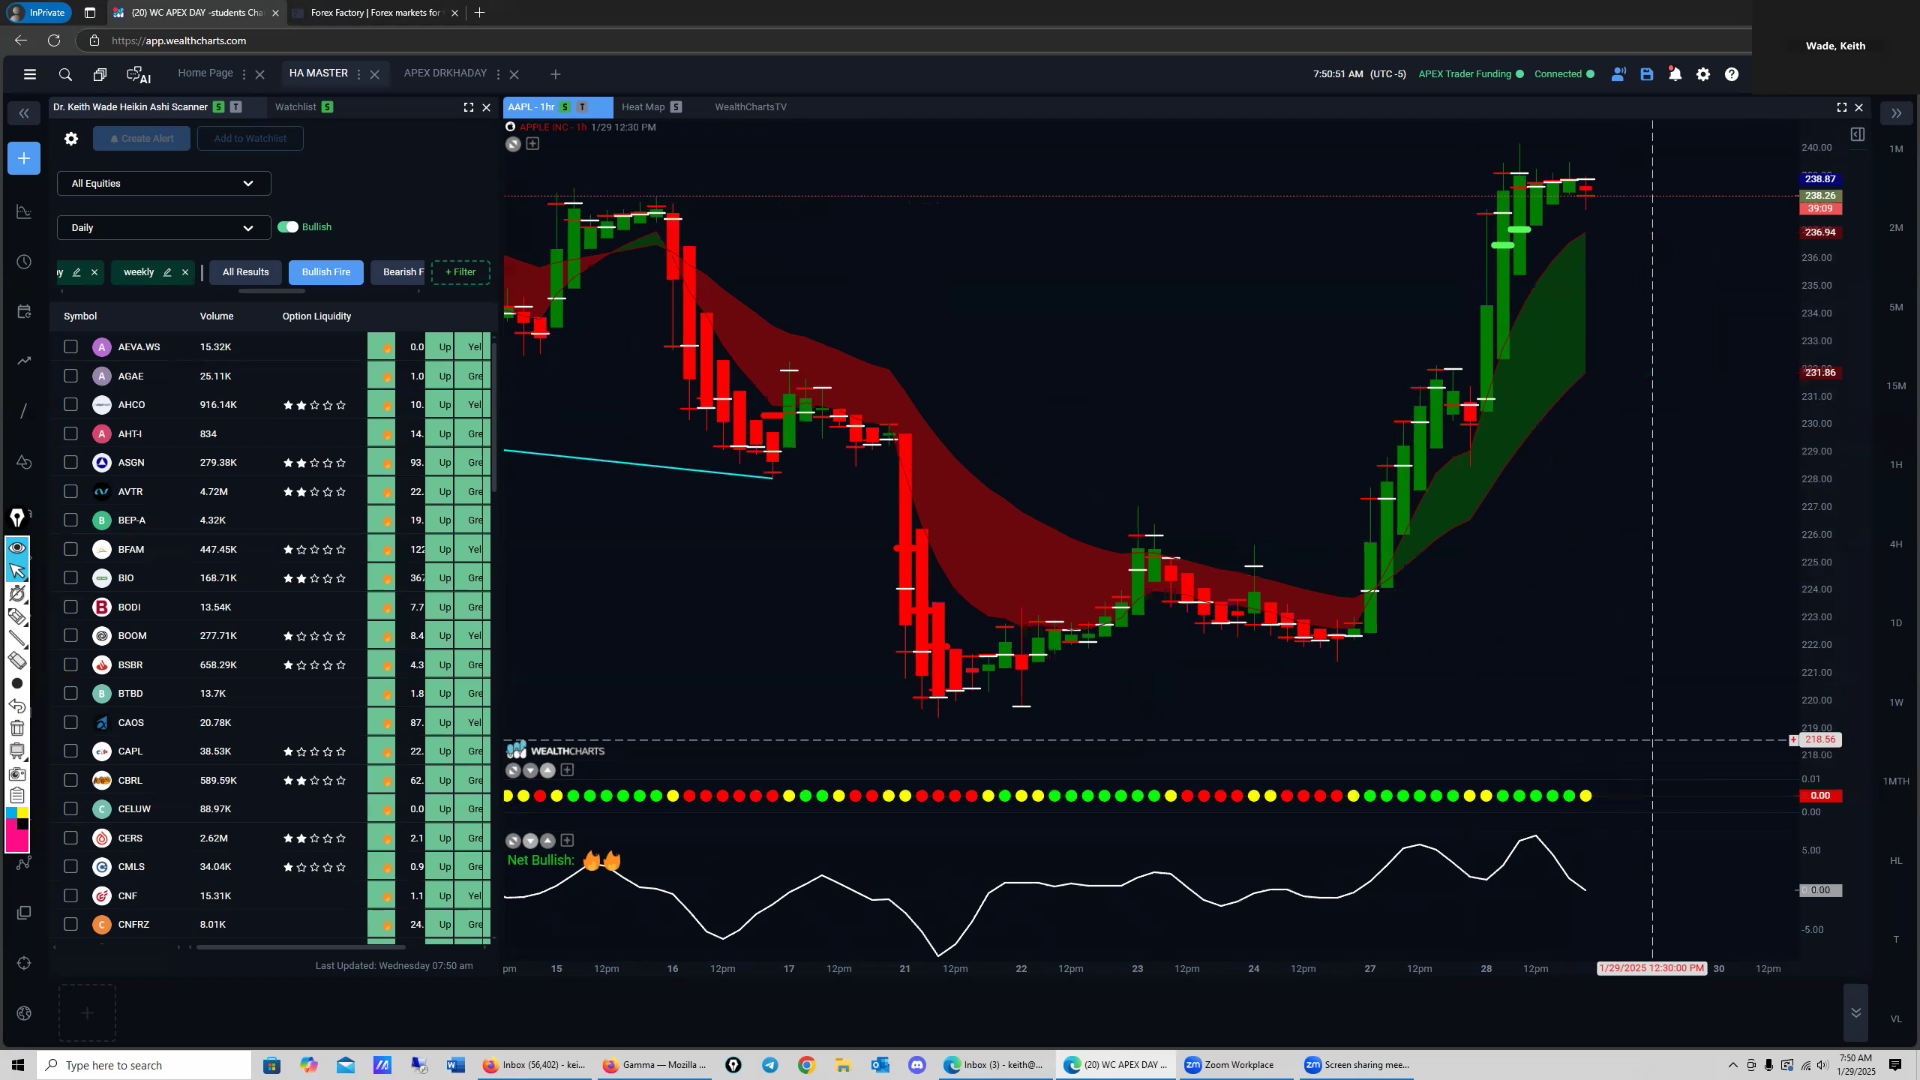Switch to the APEX DRKHADAY workspace tab
This screenshot has width=1920, height=1080.
tap(445, 73)
